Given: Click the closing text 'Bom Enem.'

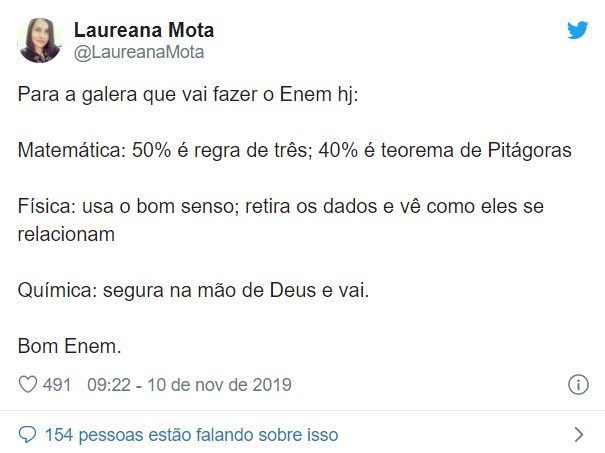Looking at the screenshot, I should tap(69, 346).
